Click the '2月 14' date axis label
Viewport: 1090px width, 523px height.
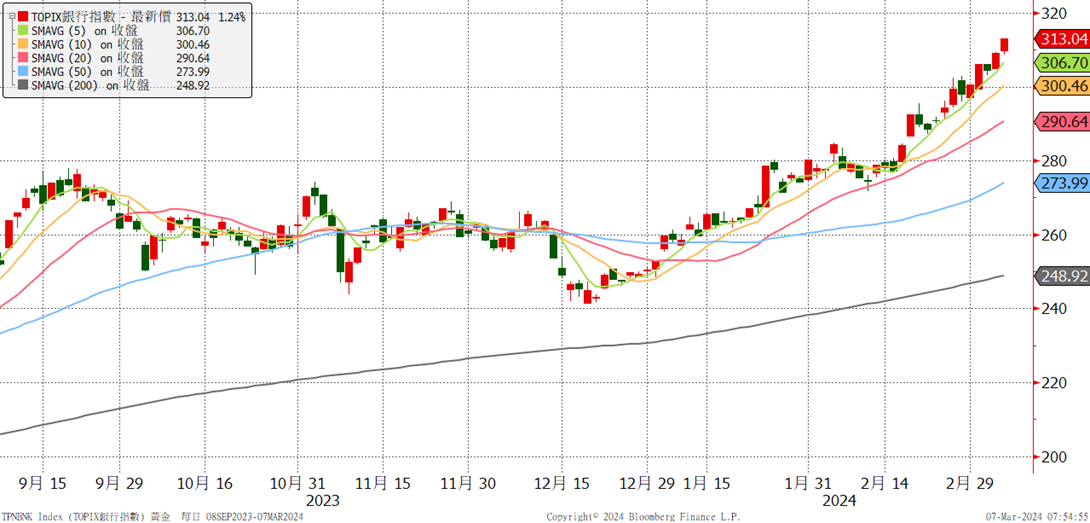tap(884, 483)
